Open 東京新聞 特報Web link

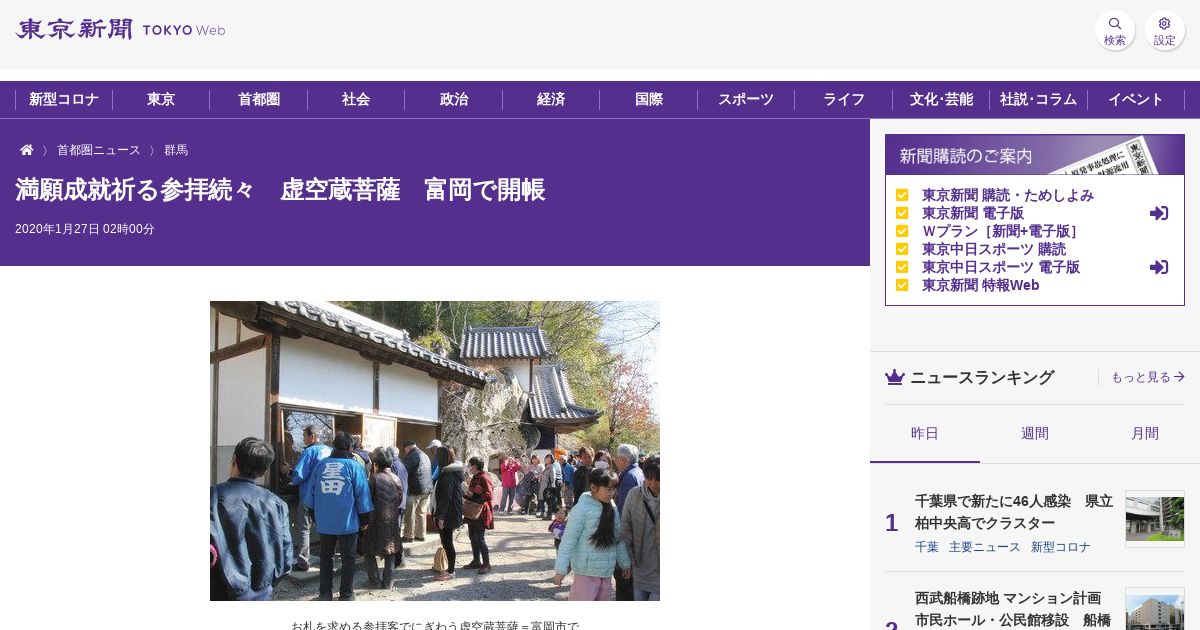coord(981,285)
